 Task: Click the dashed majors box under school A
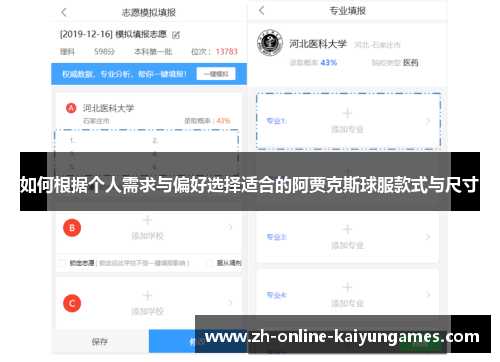click(x=146, y=152)
